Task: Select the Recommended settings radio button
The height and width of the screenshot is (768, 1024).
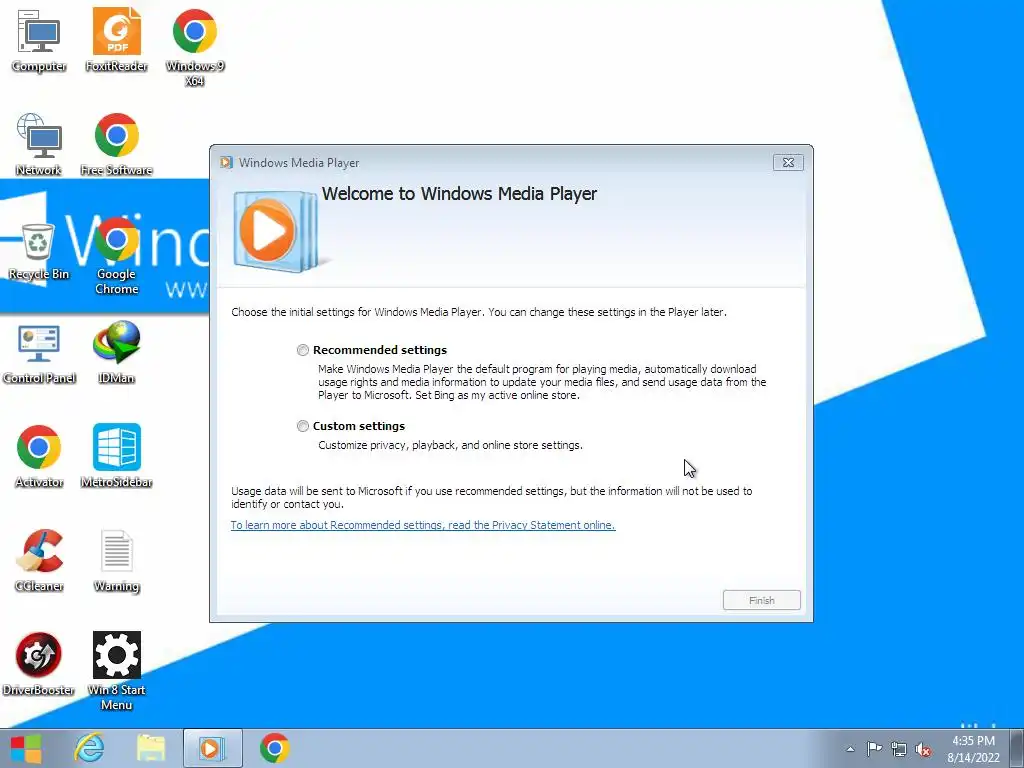Action: click(302, 350)
